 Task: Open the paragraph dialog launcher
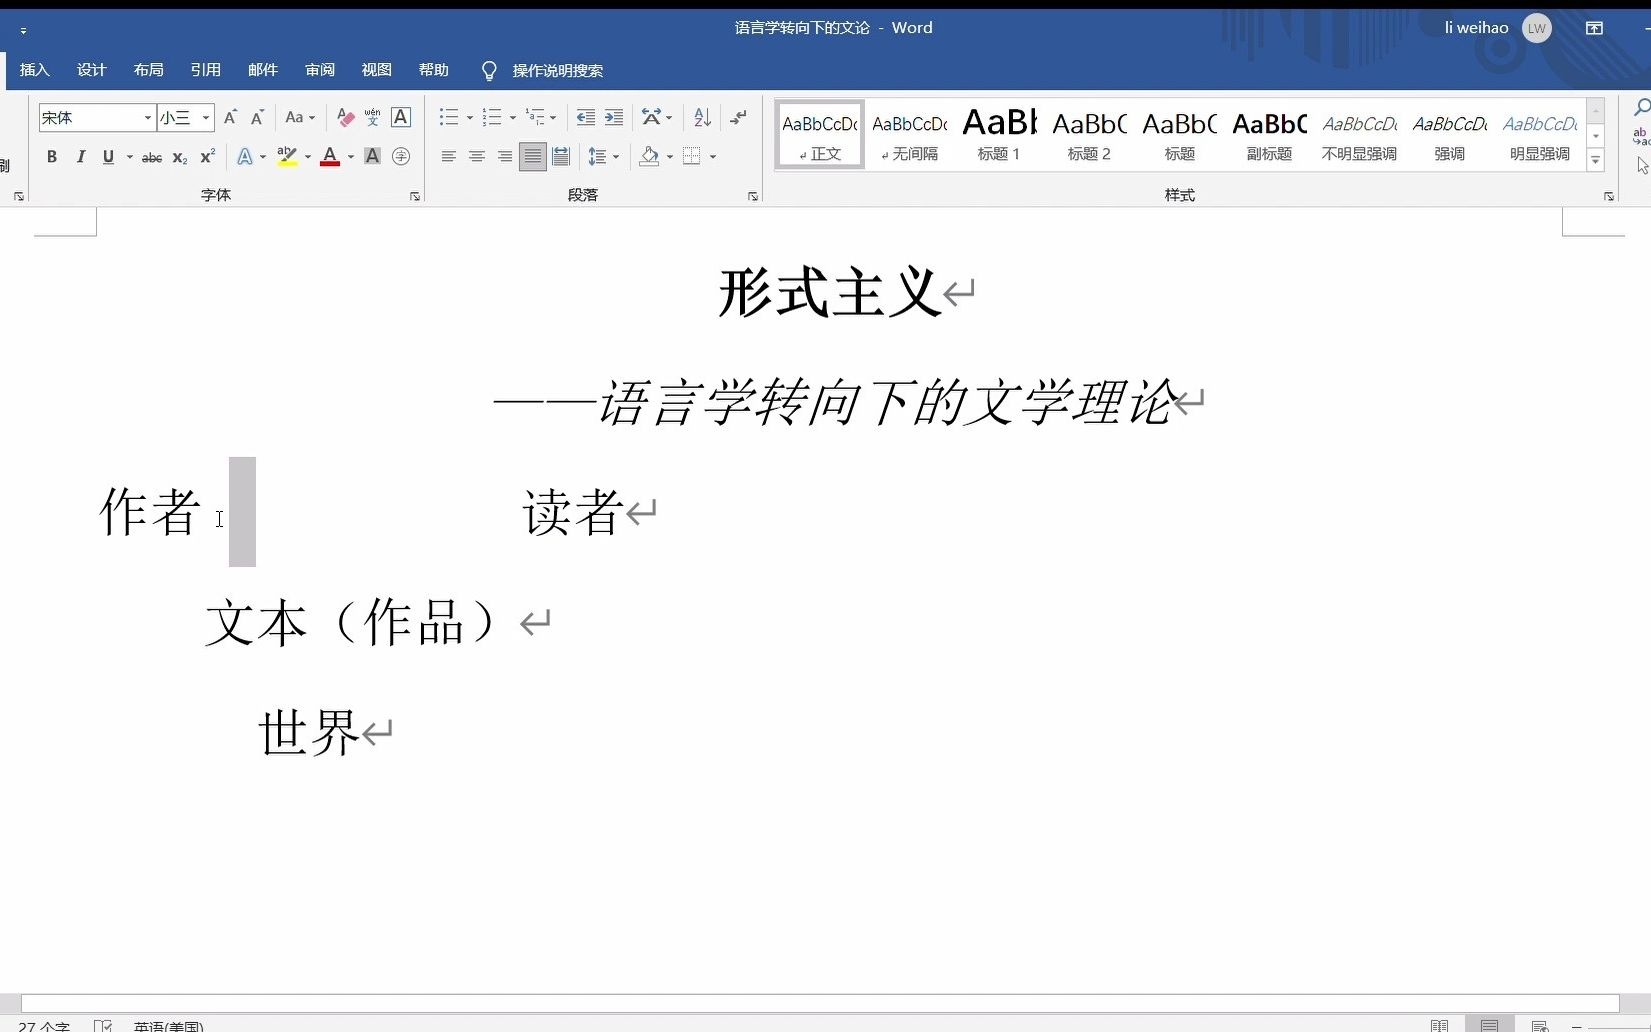pos(753,197)
